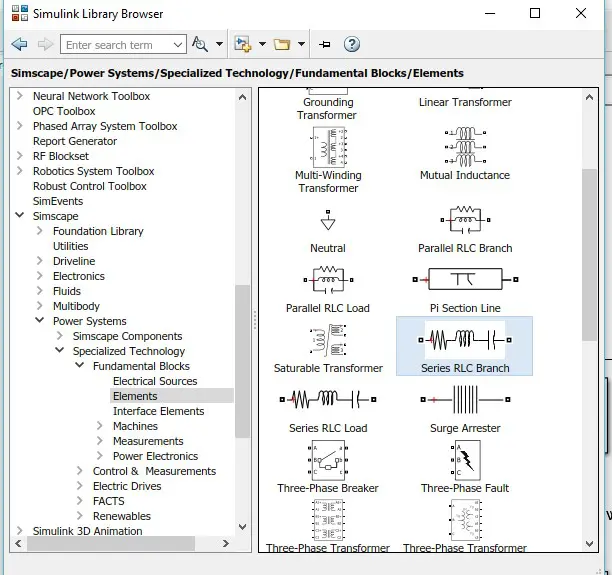Screen dimensions: 612x575
Task: Select Interface Elements in library tree
Action: coord(158,411)
